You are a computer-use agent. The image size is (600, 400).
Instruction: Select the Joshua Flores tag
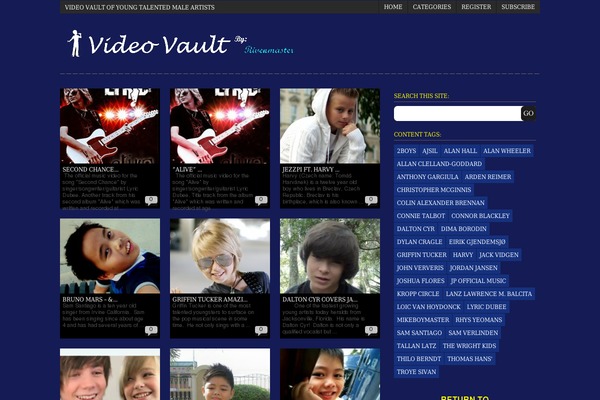tap(421, 281)
